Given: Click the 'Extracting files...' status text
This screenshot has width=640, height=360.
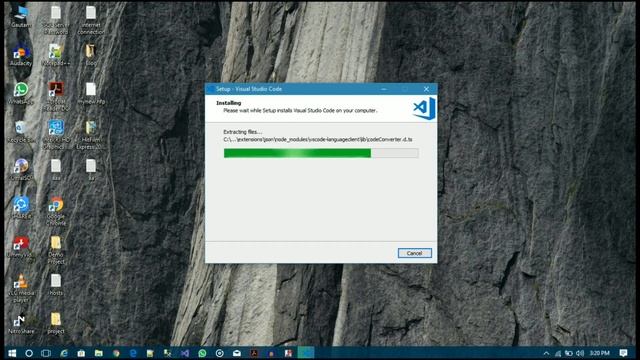Looking at the screenshot, I should tap(242, 132).
